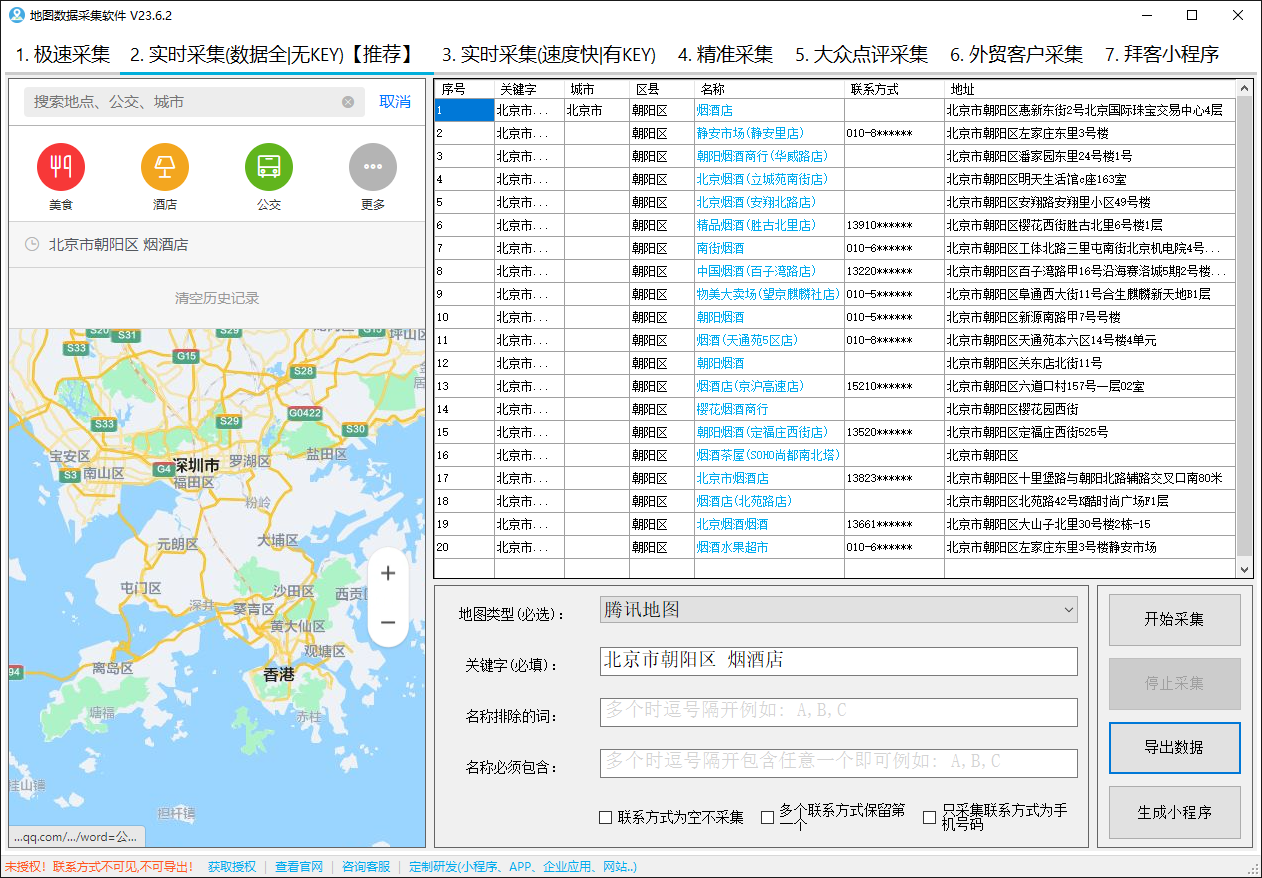1262x878 pixels.
Task: Open the 5.大众点评采集 tab
Action: [861, 56]
